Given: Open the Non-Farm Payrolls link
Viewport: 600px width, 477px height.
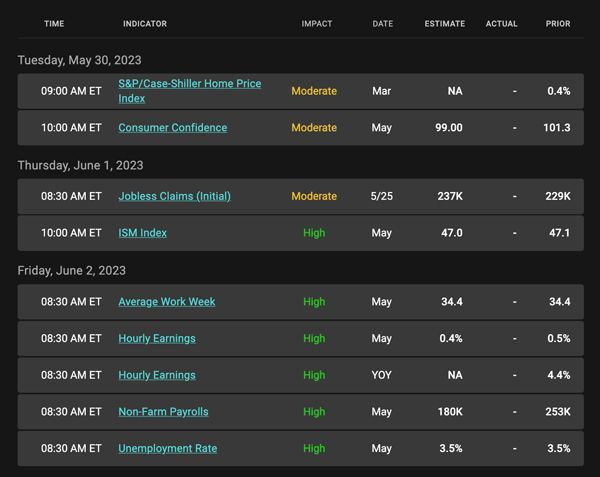Looking at the screenshot, I should 163,412.
